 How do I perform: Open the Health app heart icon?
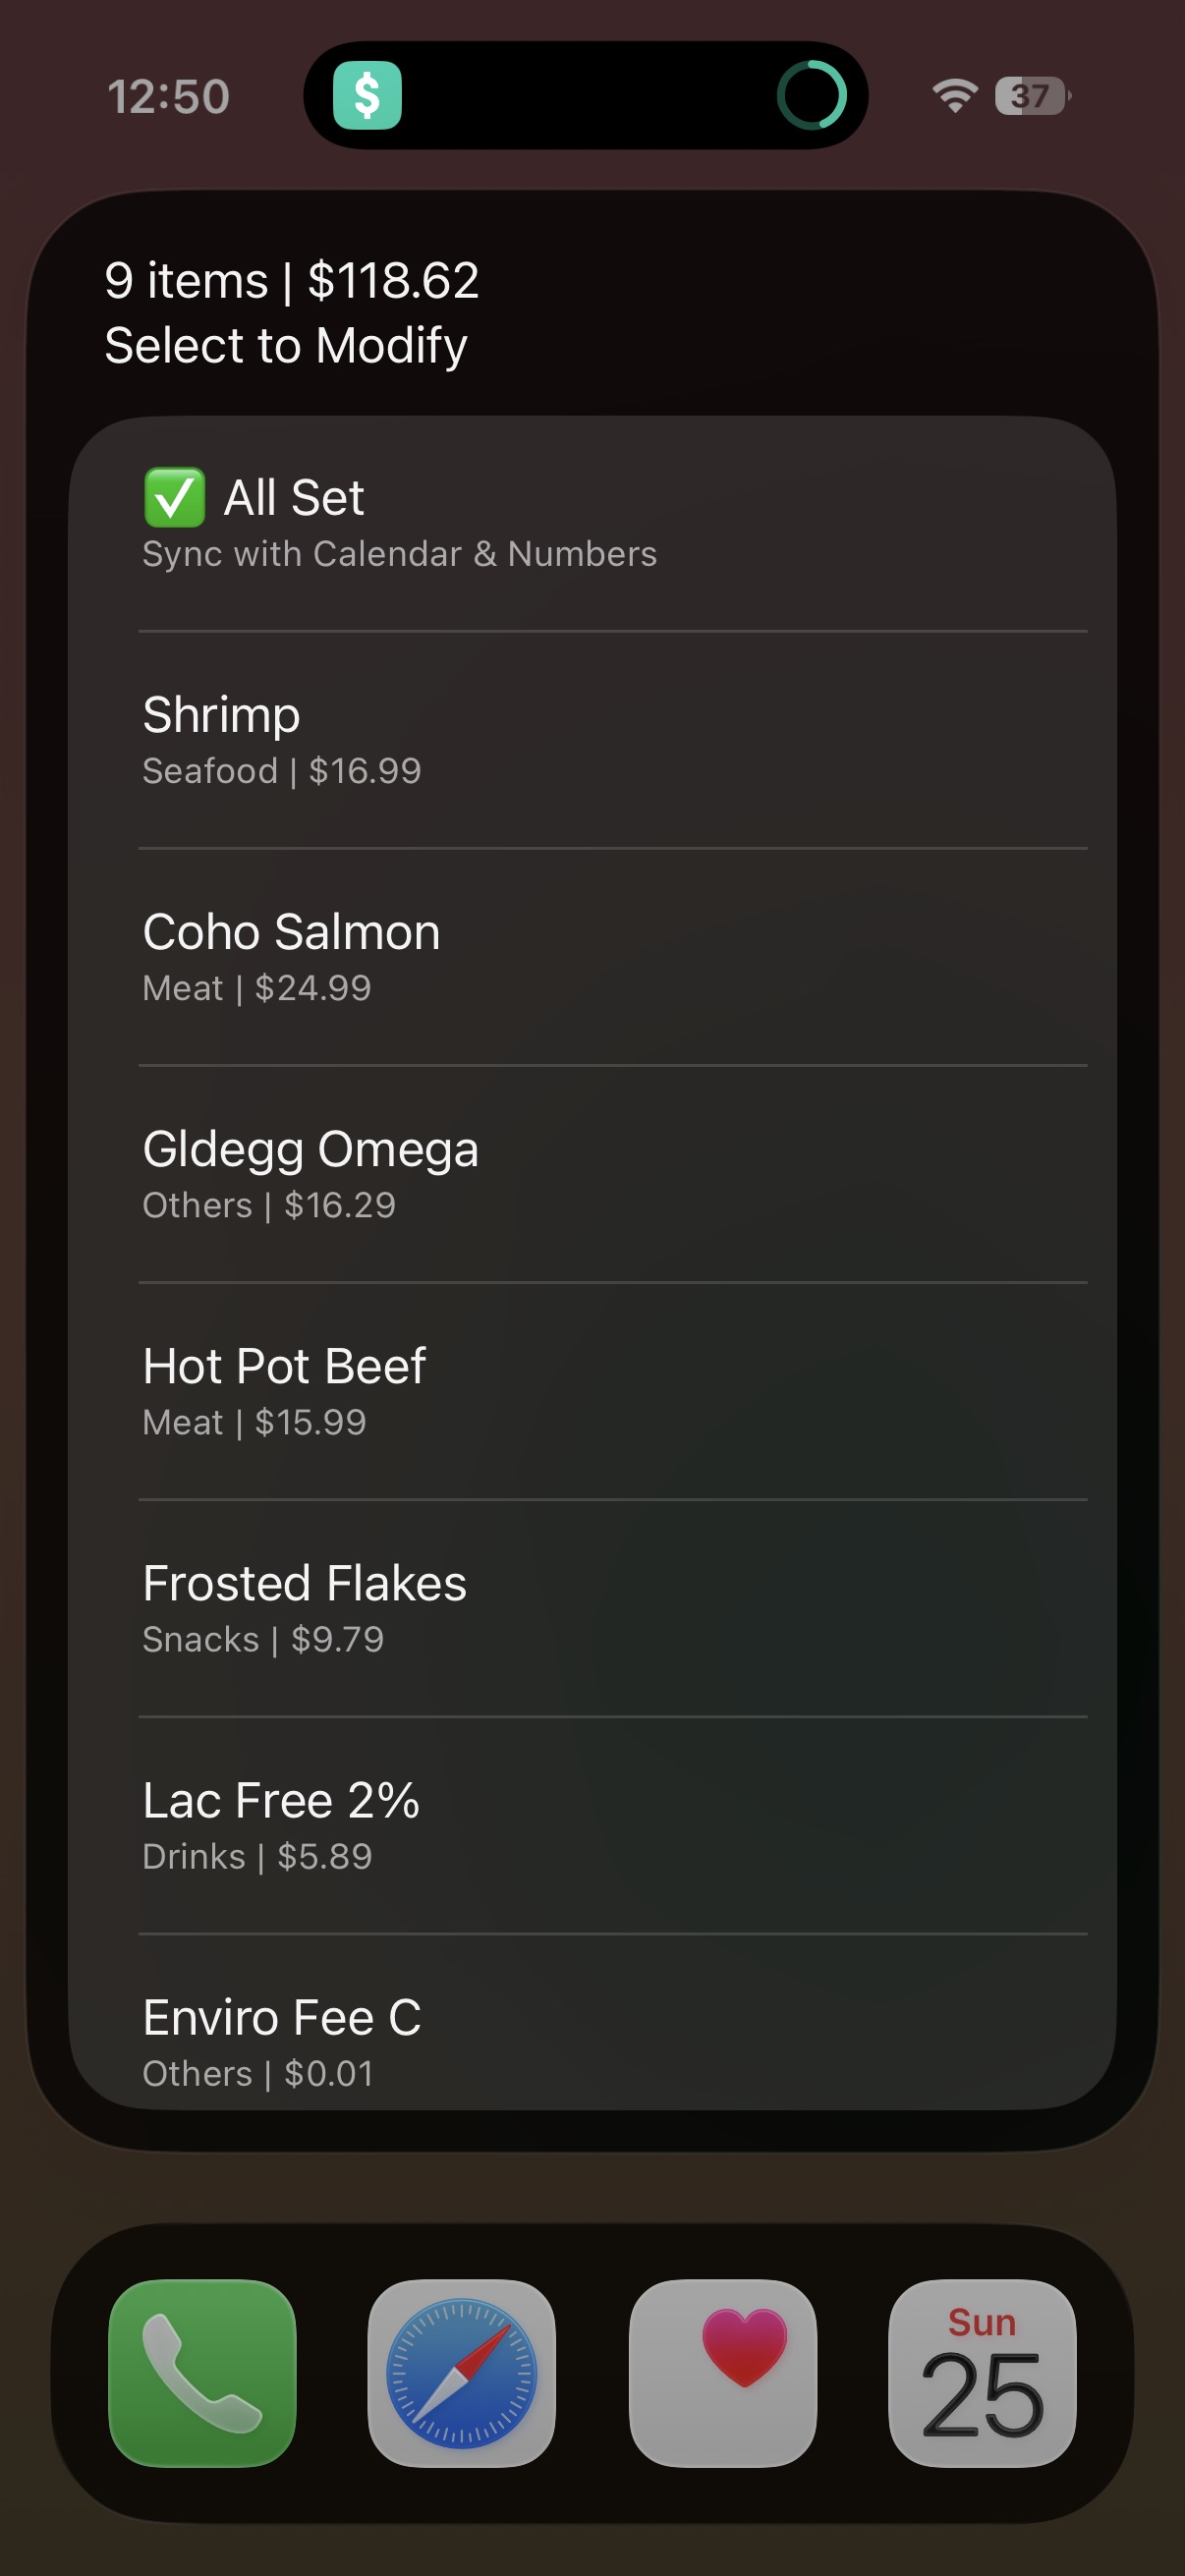coord(722,2372)
